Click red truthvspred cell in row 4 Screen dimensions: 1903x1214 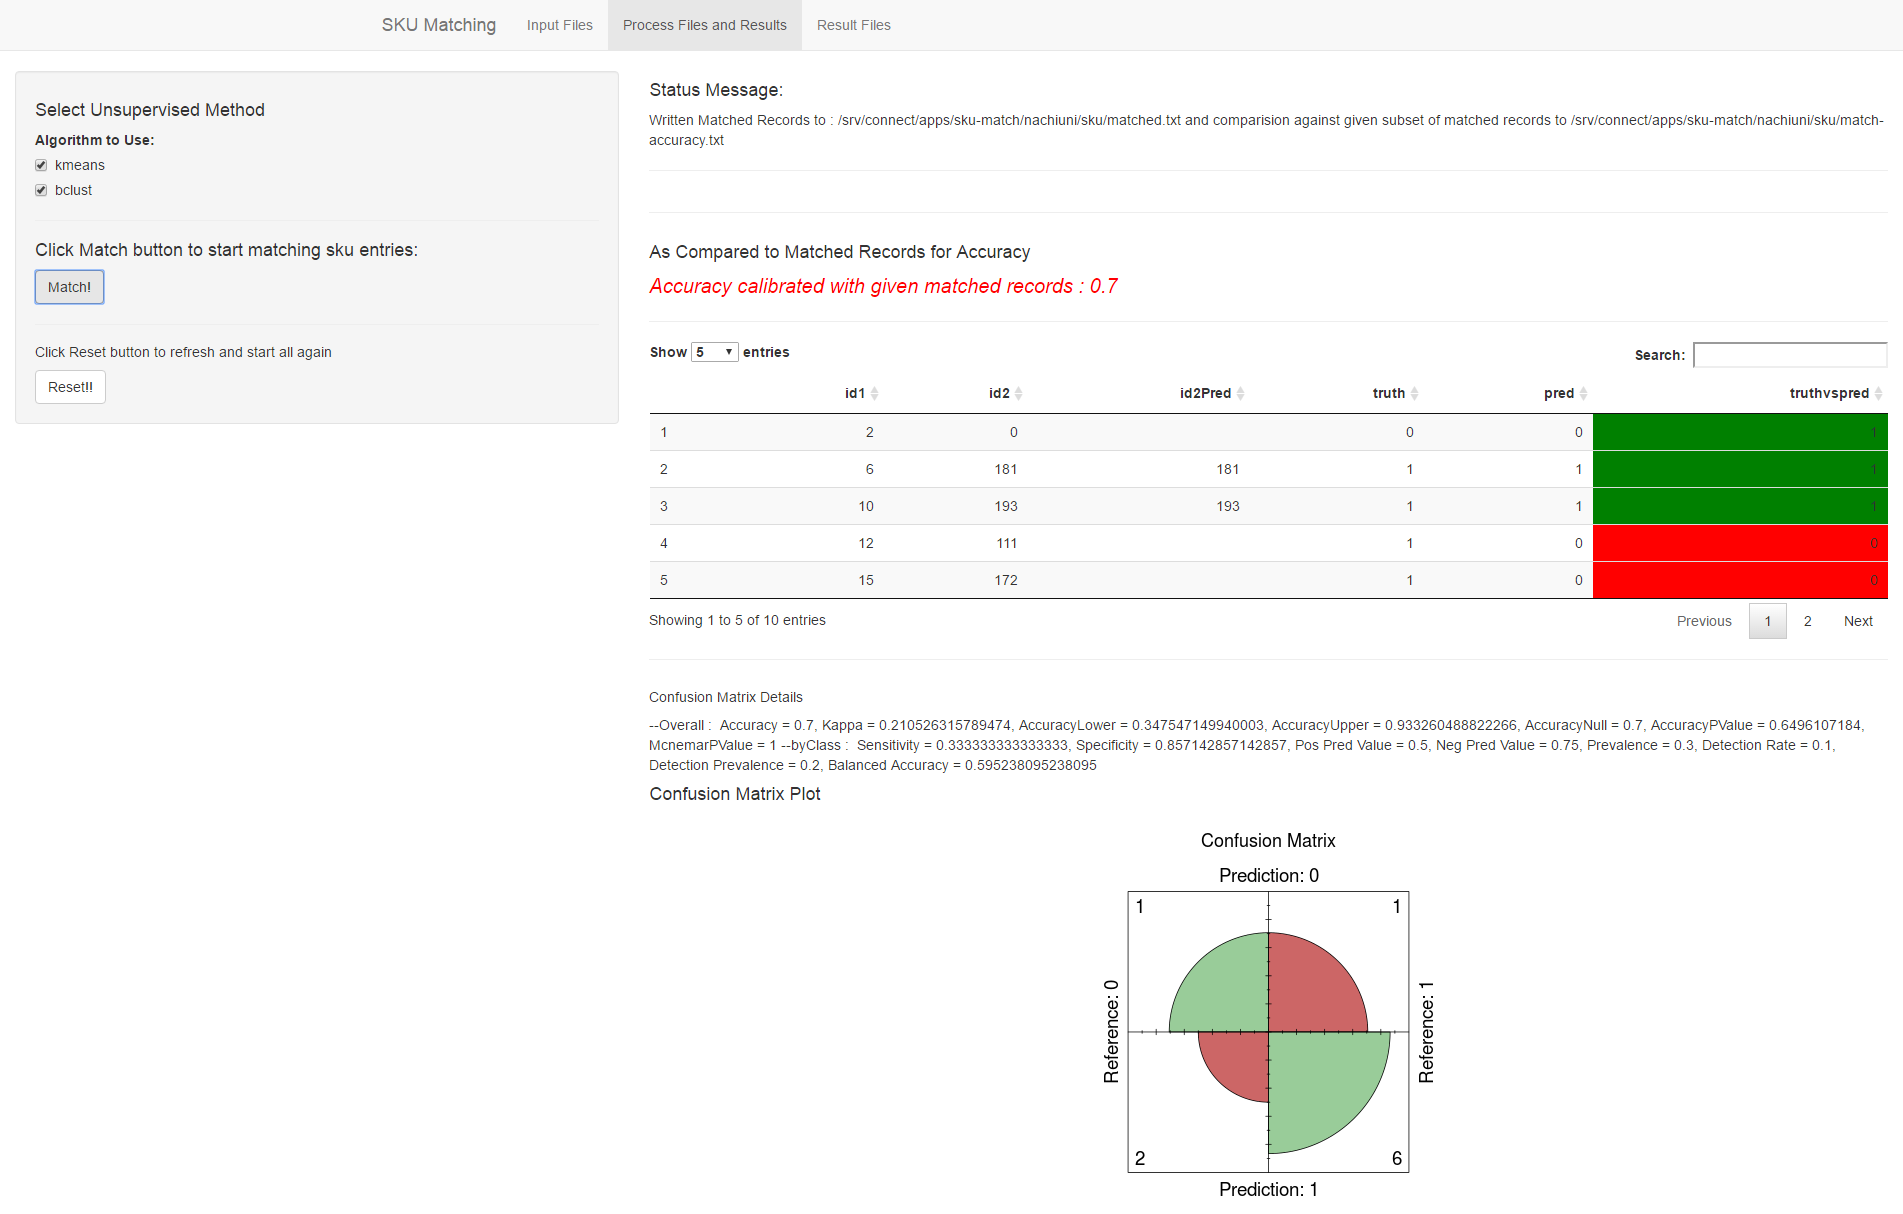(1740, 543)
